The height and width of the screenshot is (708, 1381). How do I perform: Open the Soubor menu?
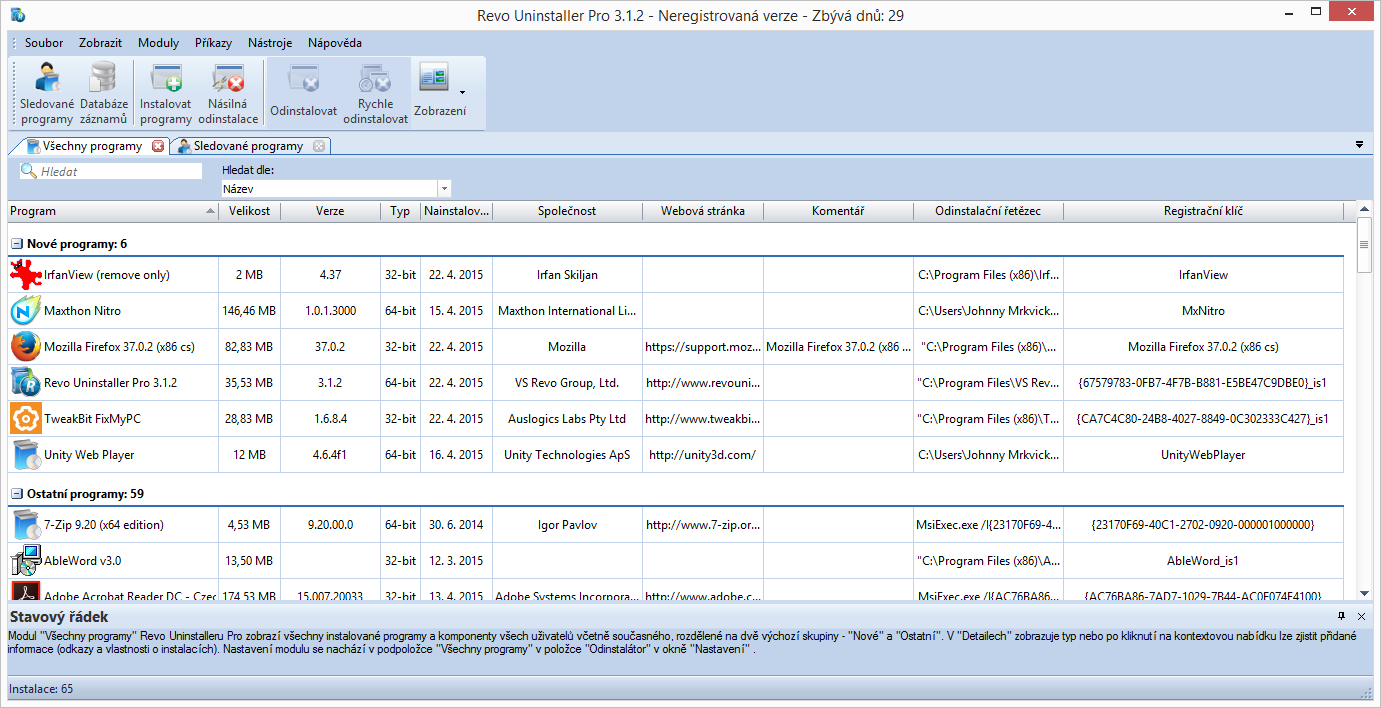[44, 43]
